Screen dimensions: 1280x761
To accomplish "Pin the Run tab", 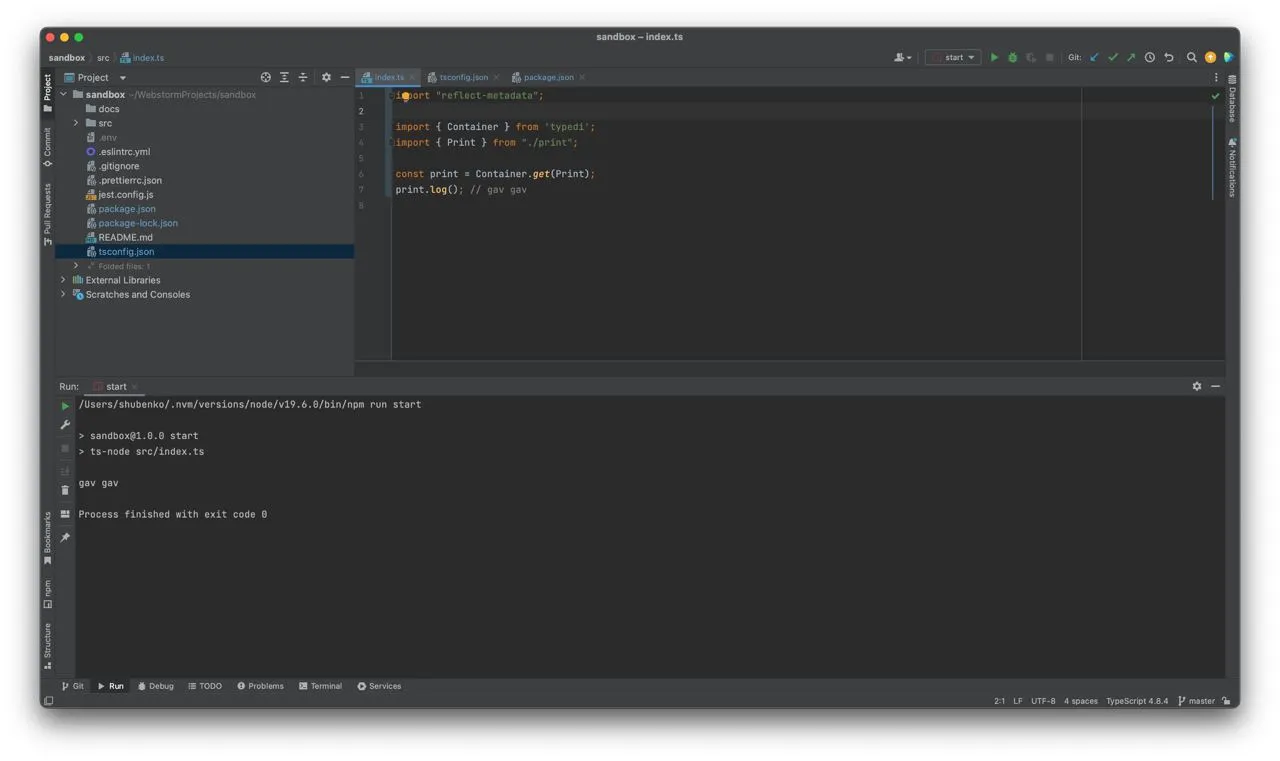I will (x=65, y=538).
